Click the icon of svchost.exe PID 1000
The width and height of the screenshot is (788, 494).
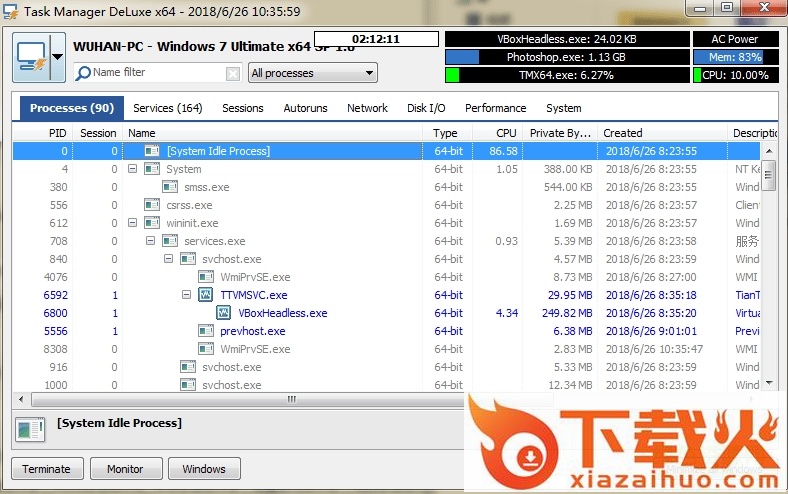pyautogui.click(x=188, y=385)
